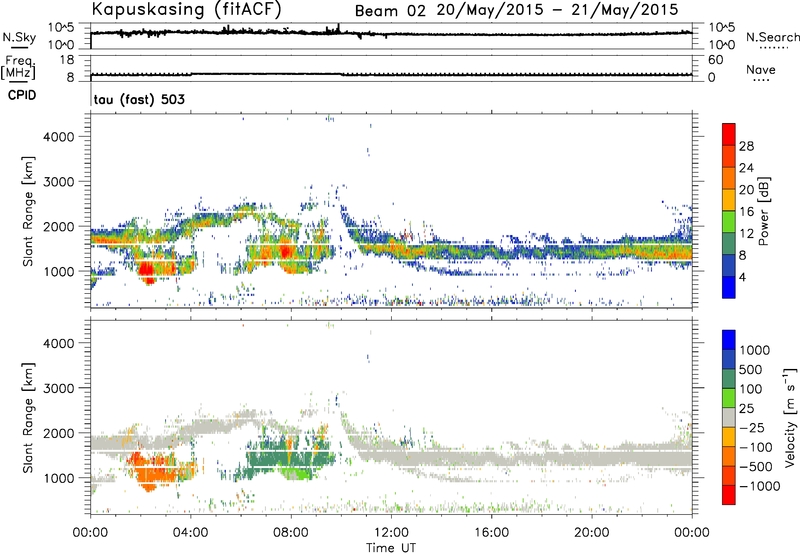Click the '-25' label on Velocity color bar

[x=752, y=428]
